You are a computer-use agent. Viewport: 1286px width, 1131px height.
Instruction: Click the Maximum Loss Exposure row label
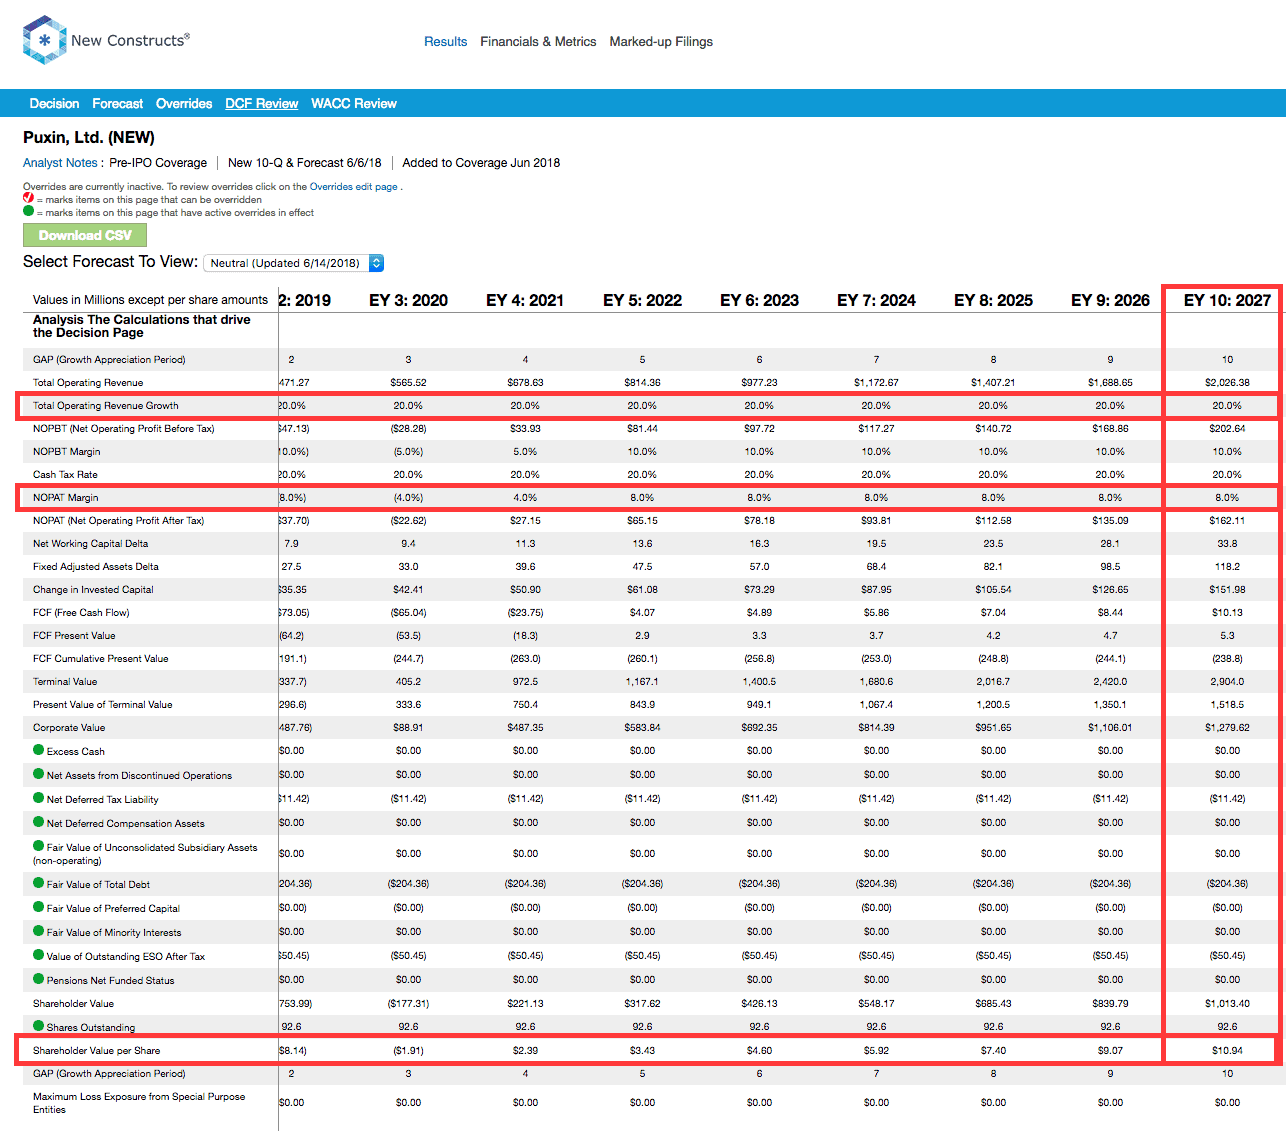click(139, 1103)
